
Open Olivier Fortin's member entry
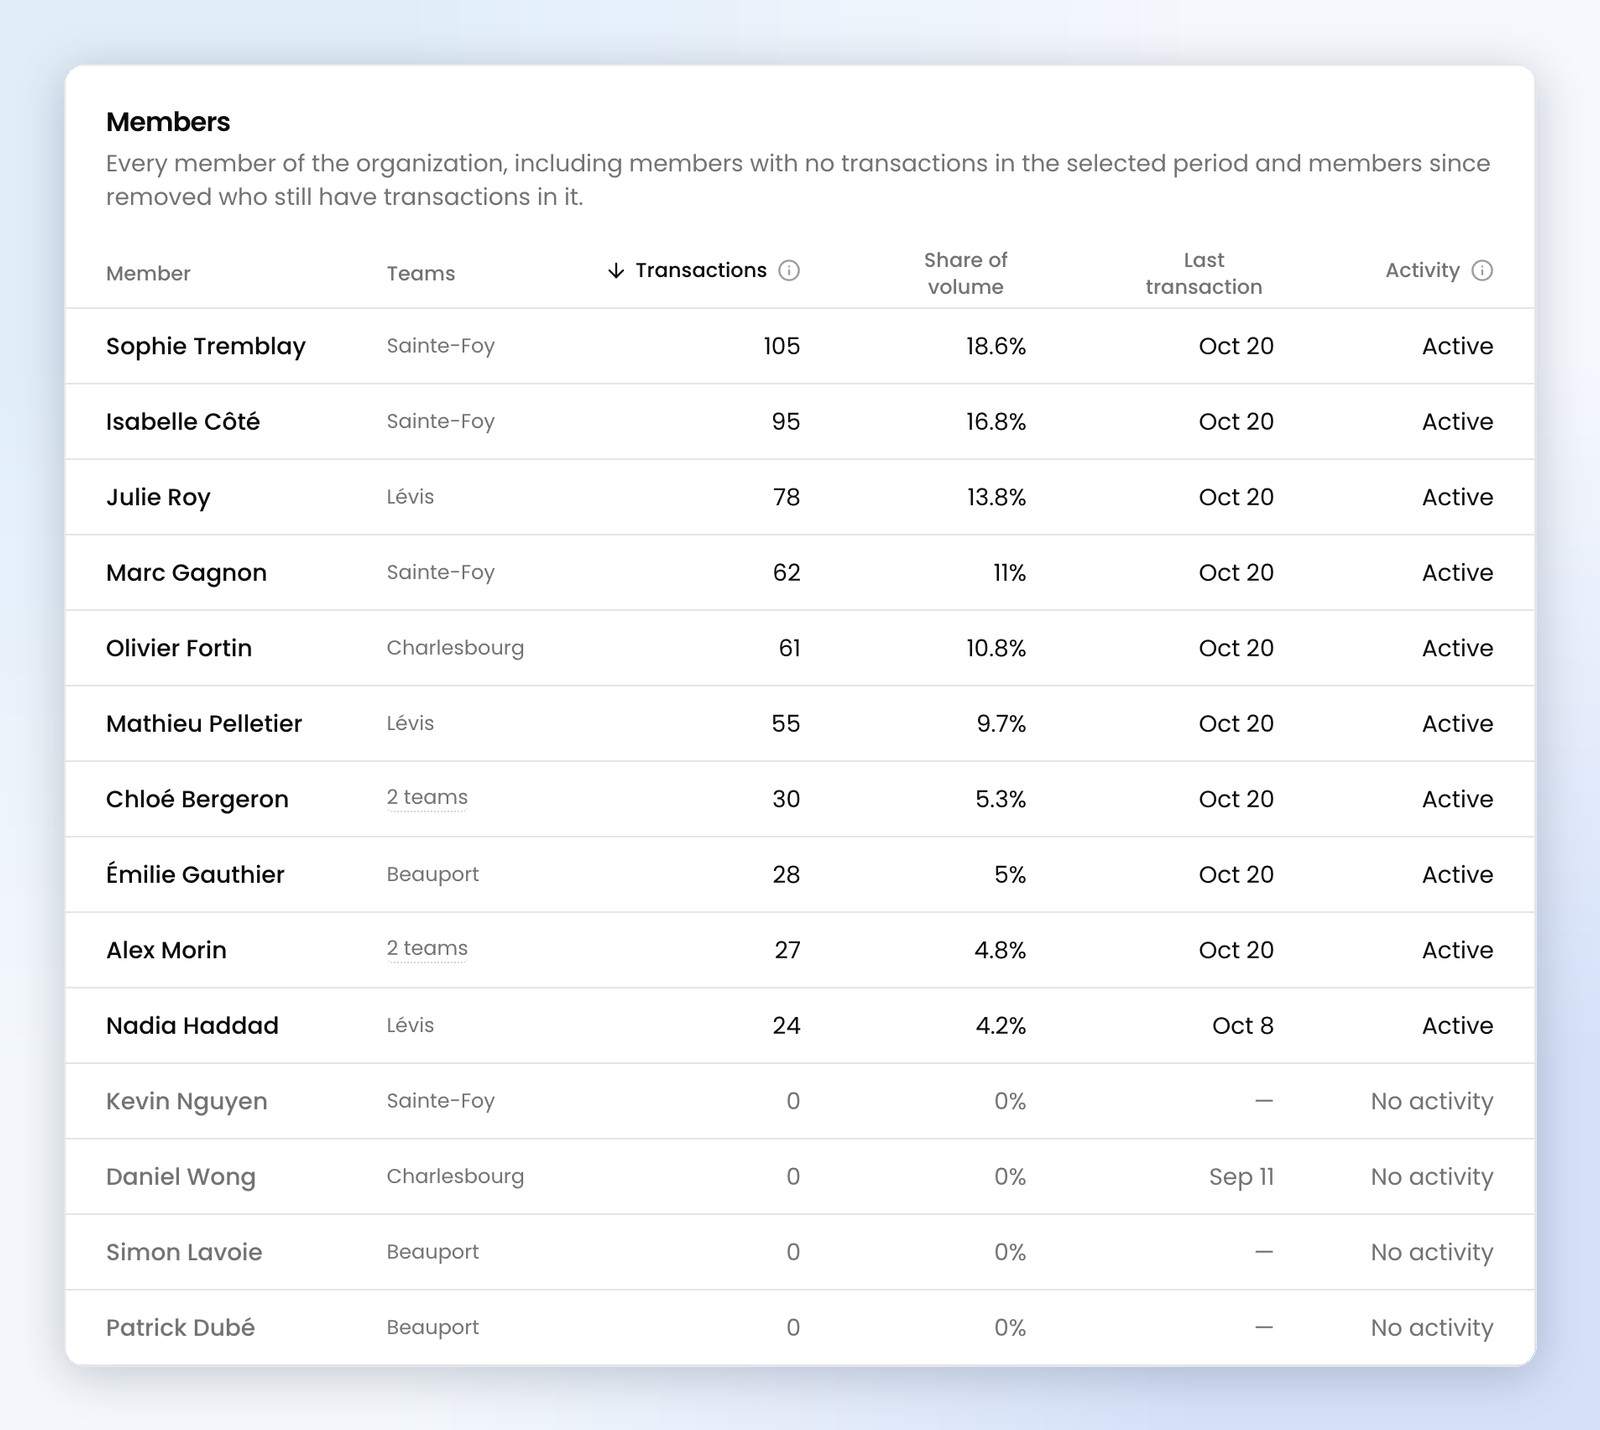tap(800, 648)
